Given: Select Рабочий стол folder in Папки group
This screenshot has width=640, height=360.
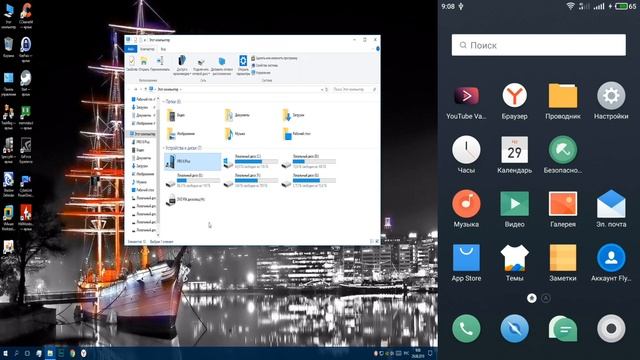Looking at the screenshot, I should coord(297,133).
